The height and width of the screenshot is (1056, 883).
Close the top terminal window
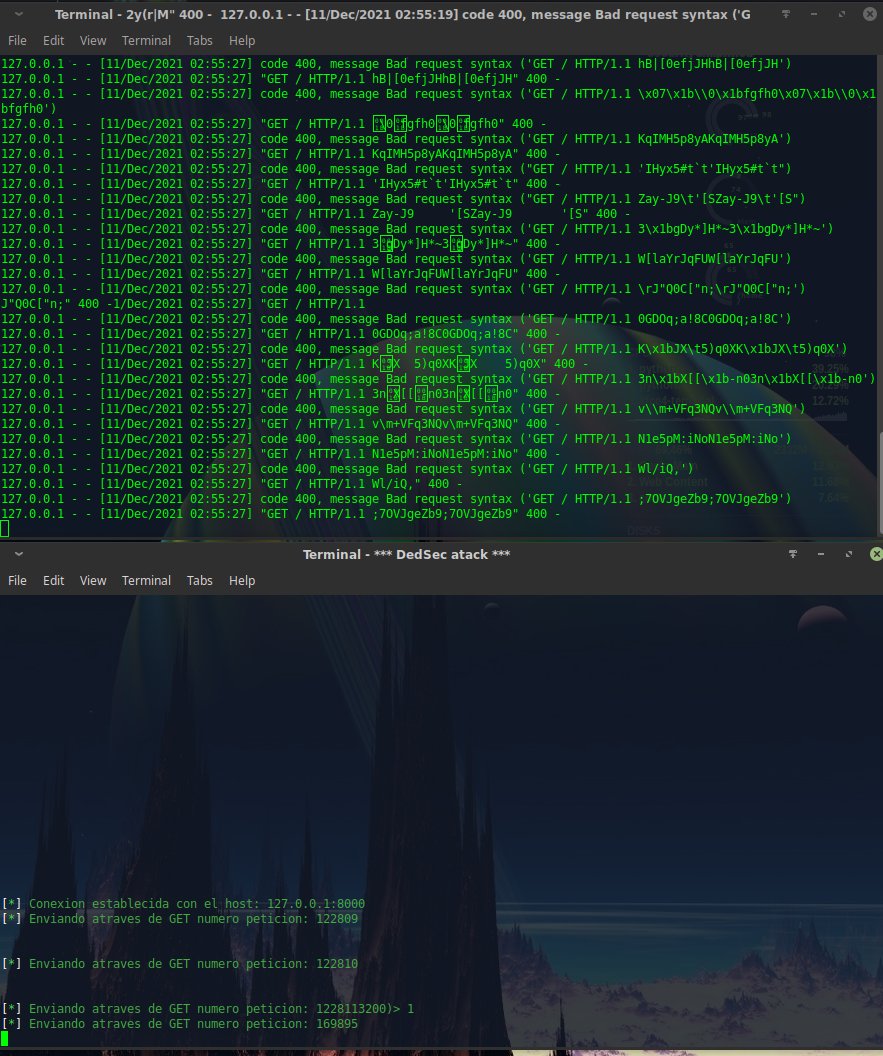click(870, 14)
